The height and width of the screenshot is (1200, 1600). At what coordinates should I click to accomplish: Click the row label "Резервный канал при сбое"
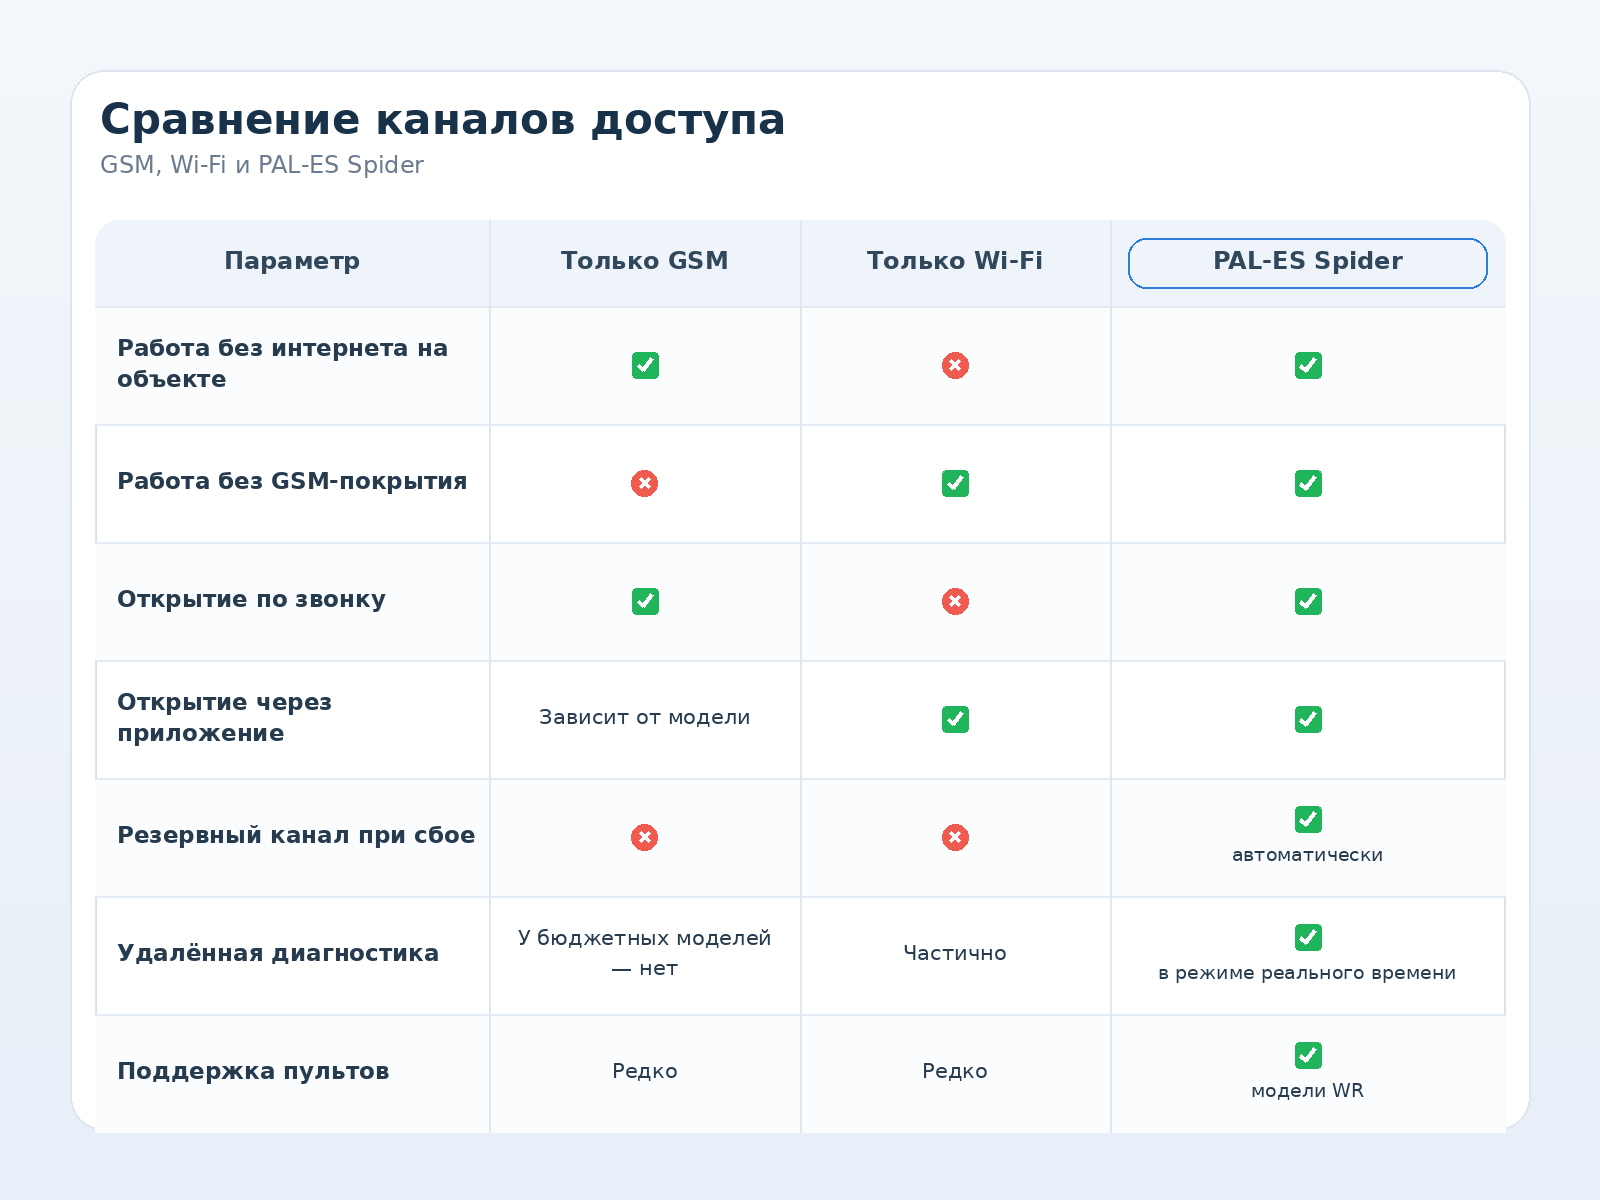coord(296,836)
